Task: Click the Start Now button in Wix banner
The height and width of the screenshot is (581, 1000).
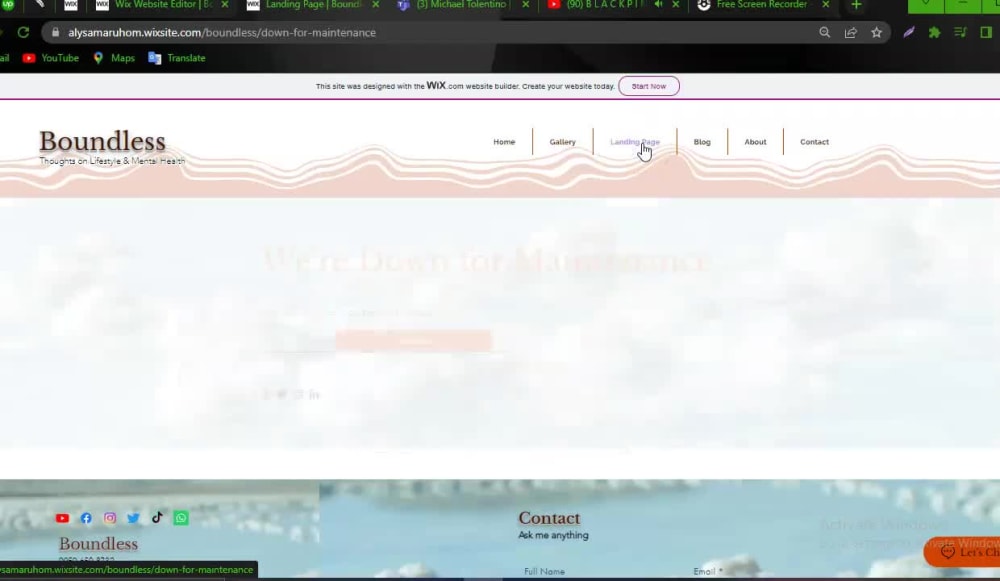Action: (649, 86)
